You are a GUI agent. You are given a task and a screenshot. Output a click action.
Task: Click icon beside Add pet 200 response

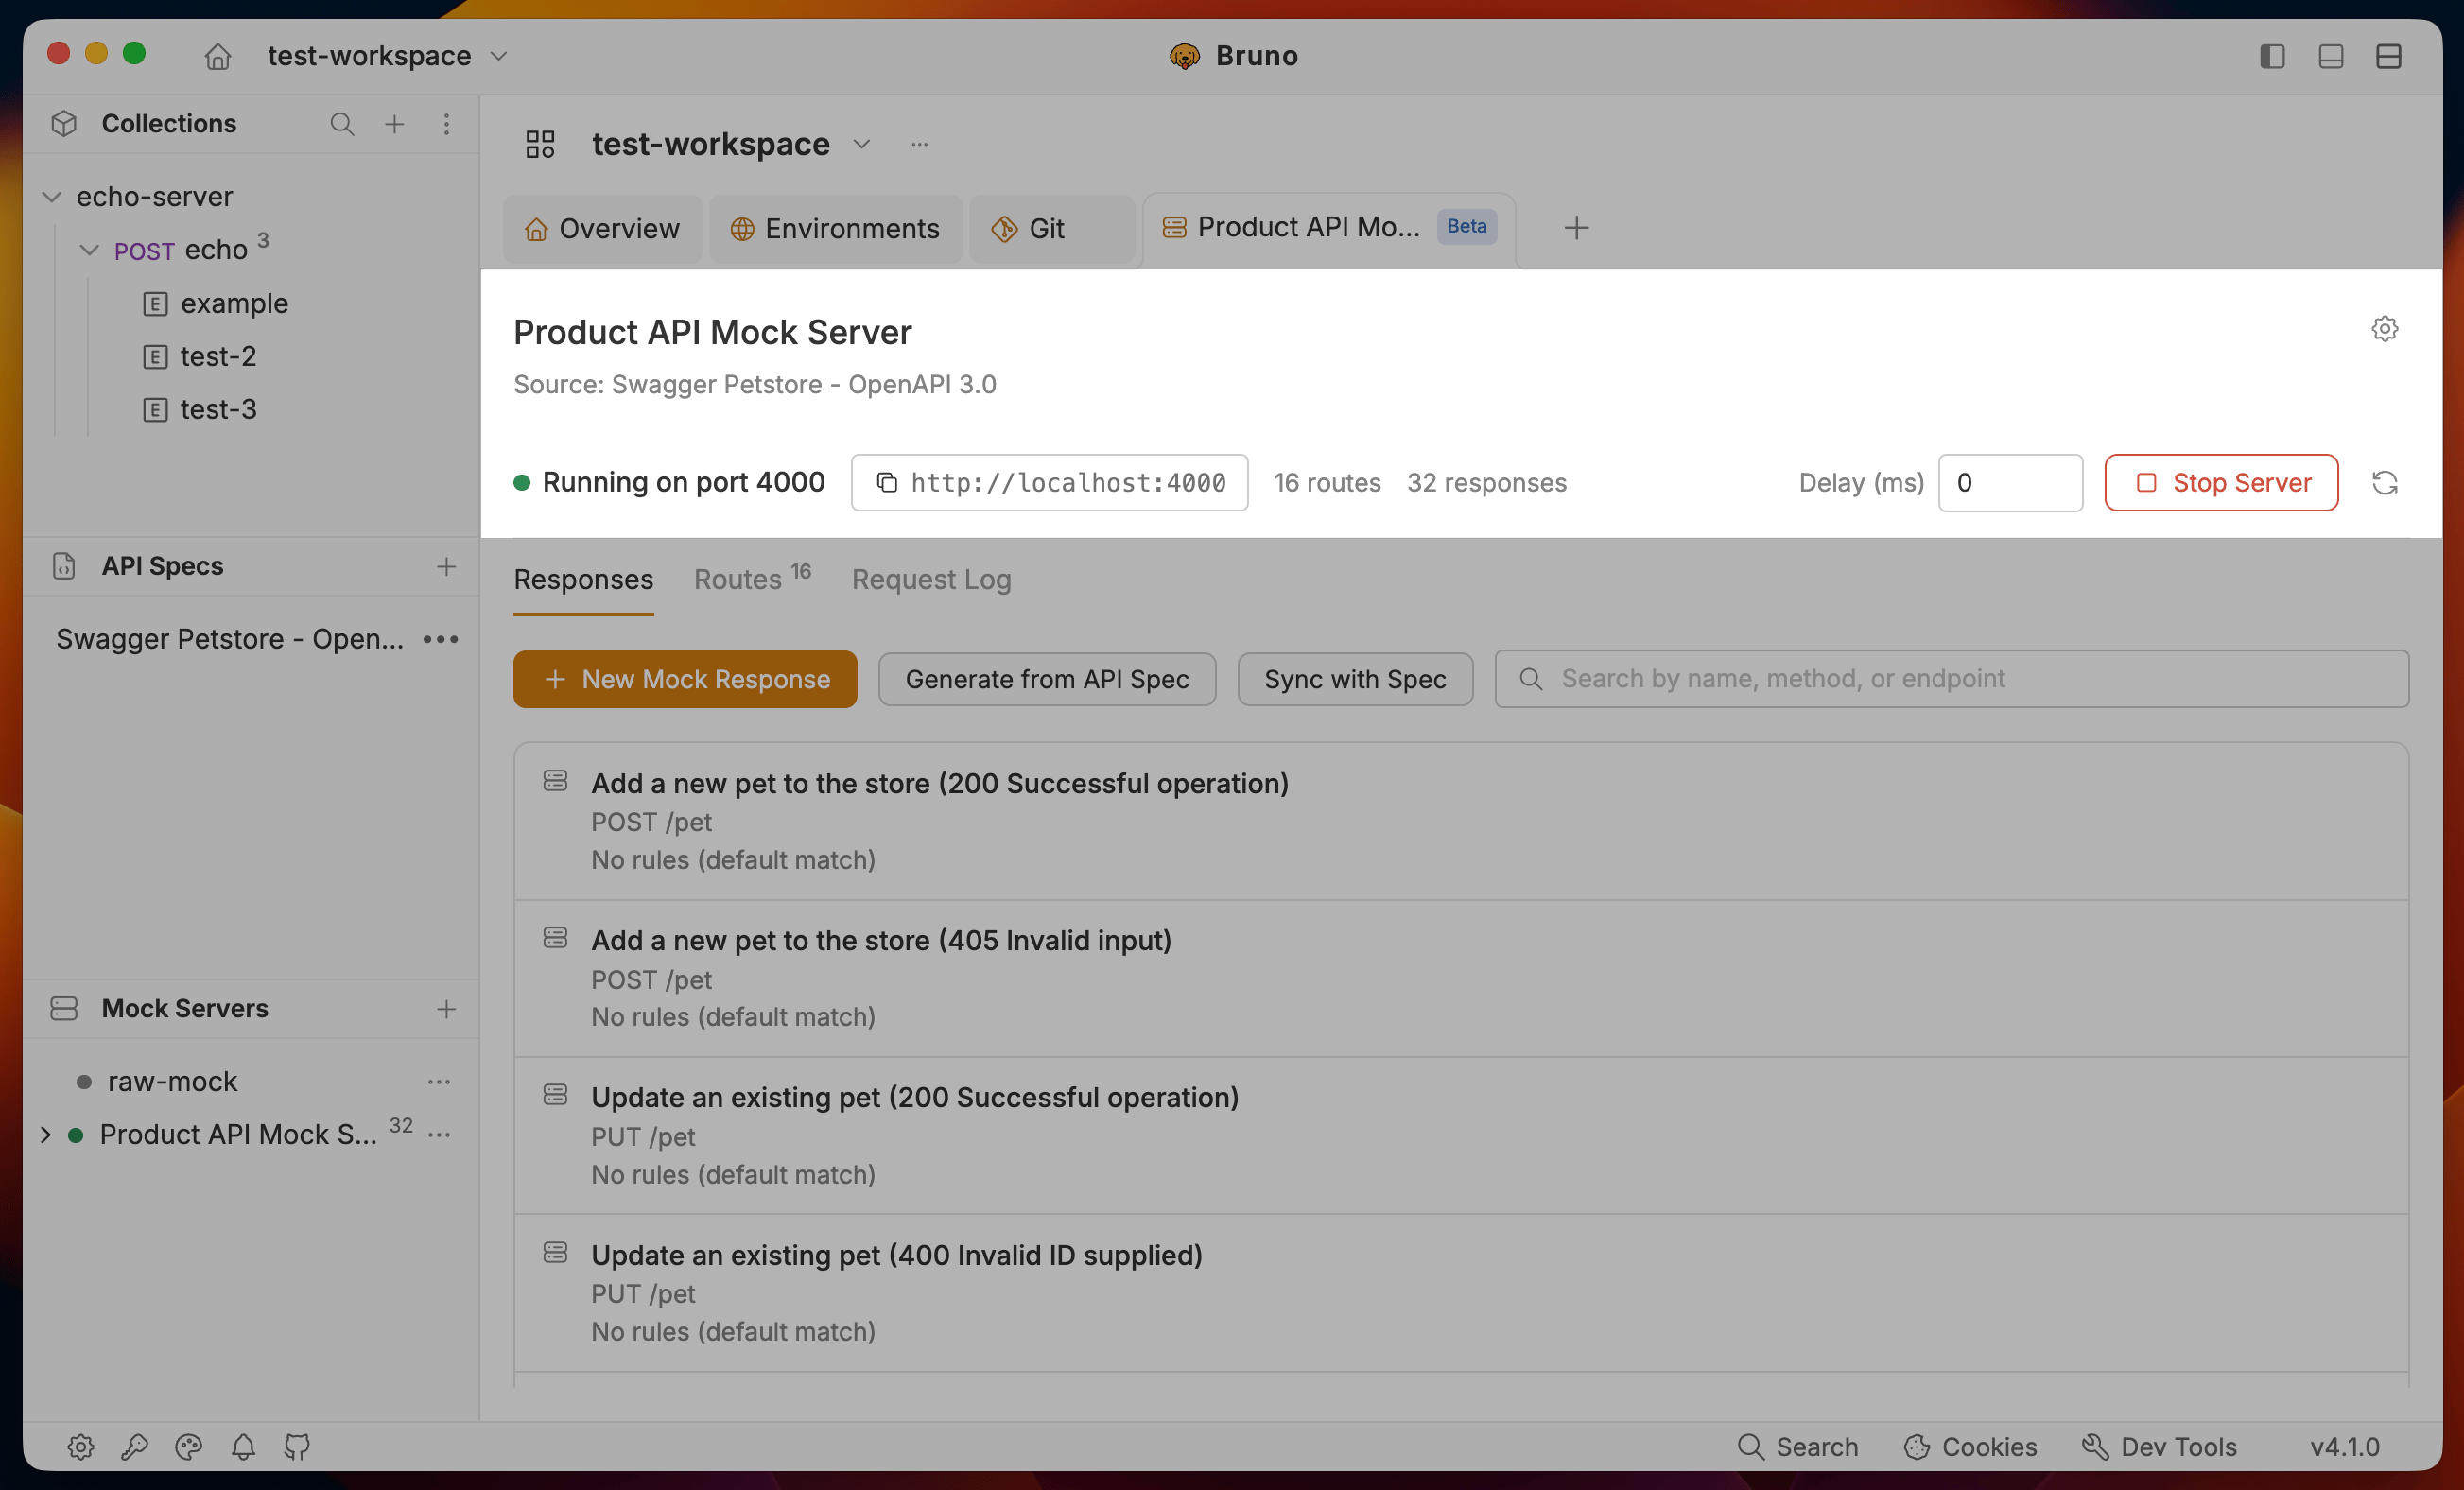pos(555,781)
